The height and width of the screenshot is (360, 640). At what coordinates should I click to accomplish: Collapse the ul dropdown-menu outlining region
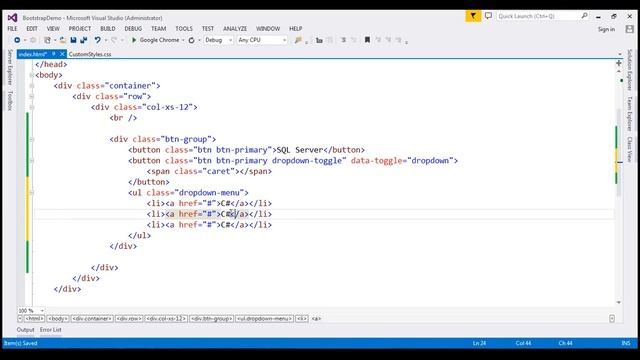(31, 193)
